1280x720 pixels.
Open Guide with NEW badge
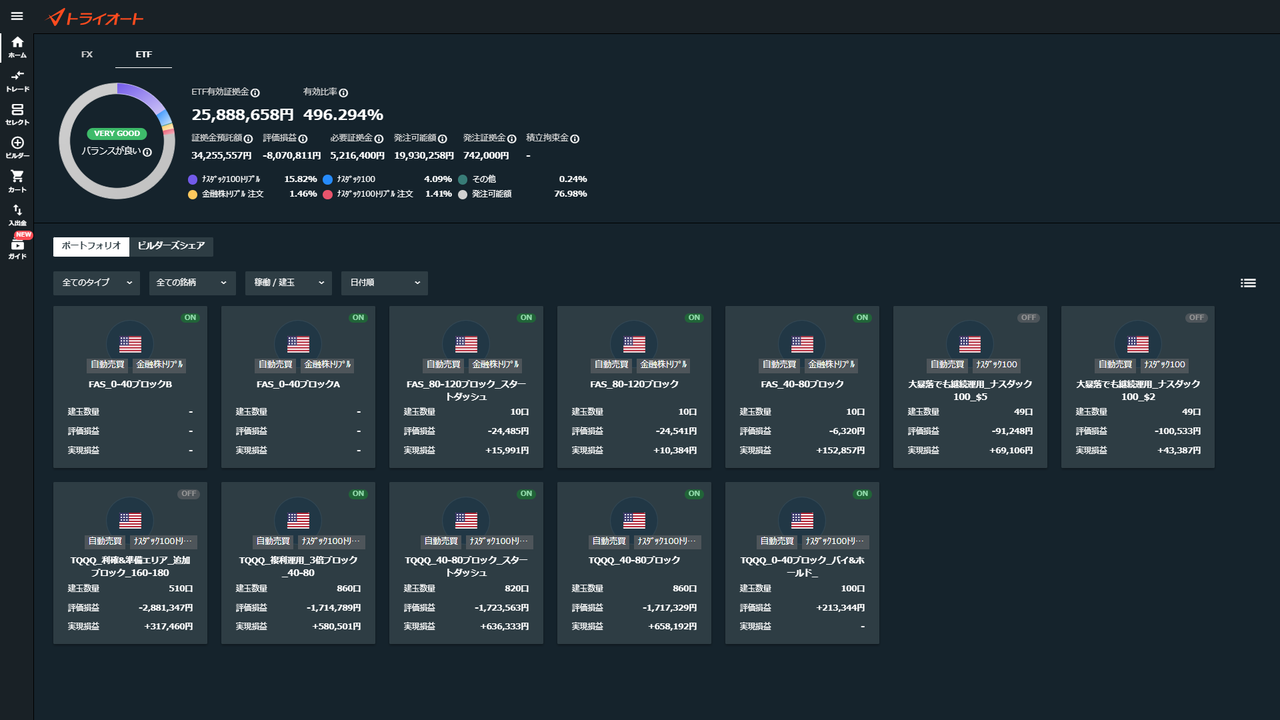click(x=17, y=248)
